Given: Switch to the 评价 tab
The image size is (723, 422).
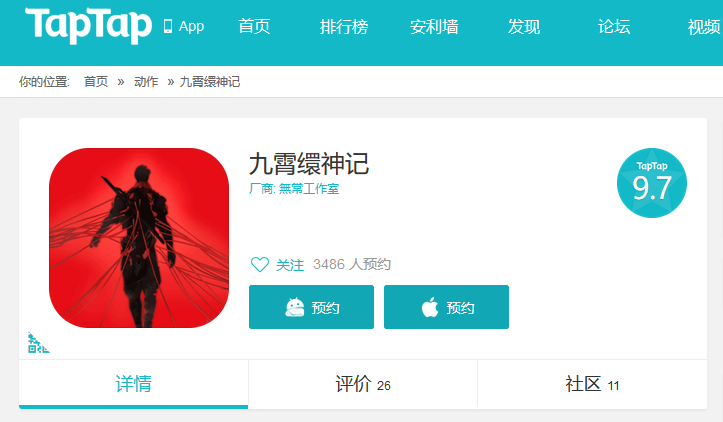Looking at the screenshot, I should 363,384.
